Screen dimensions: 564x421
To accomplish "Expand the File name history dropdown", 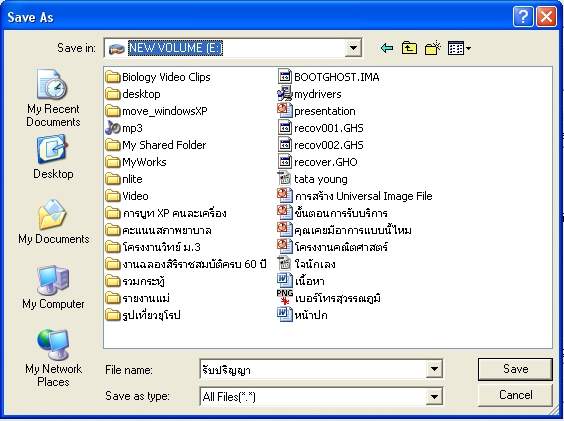I will click(434, 369).
